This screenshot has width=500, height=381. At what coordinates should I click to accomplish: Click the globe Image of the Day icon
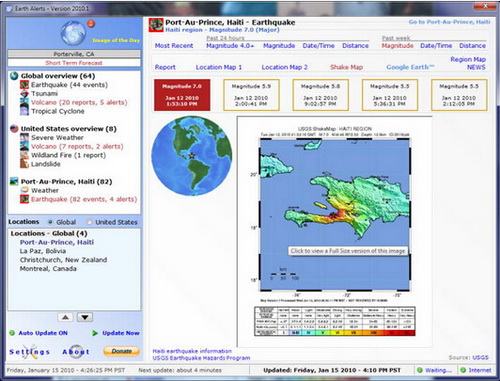point(74,33)
